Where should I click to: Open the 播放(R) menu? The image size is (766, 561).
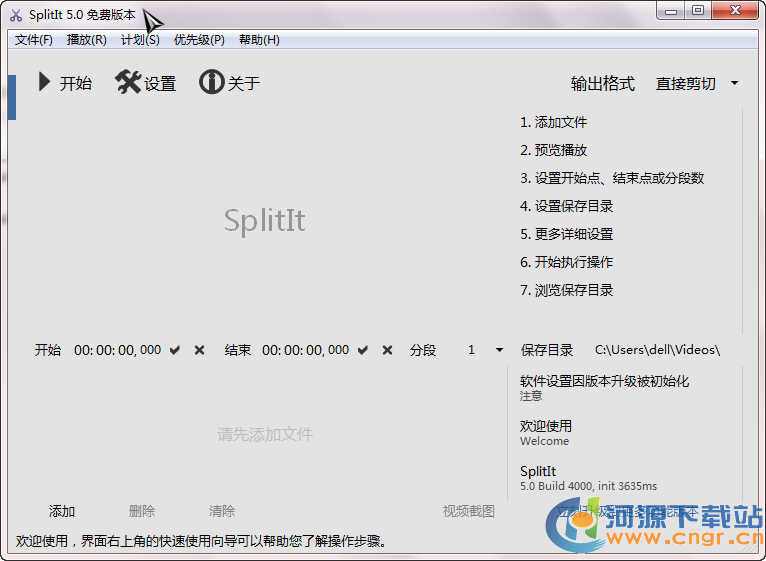click(x=86, y=40)
